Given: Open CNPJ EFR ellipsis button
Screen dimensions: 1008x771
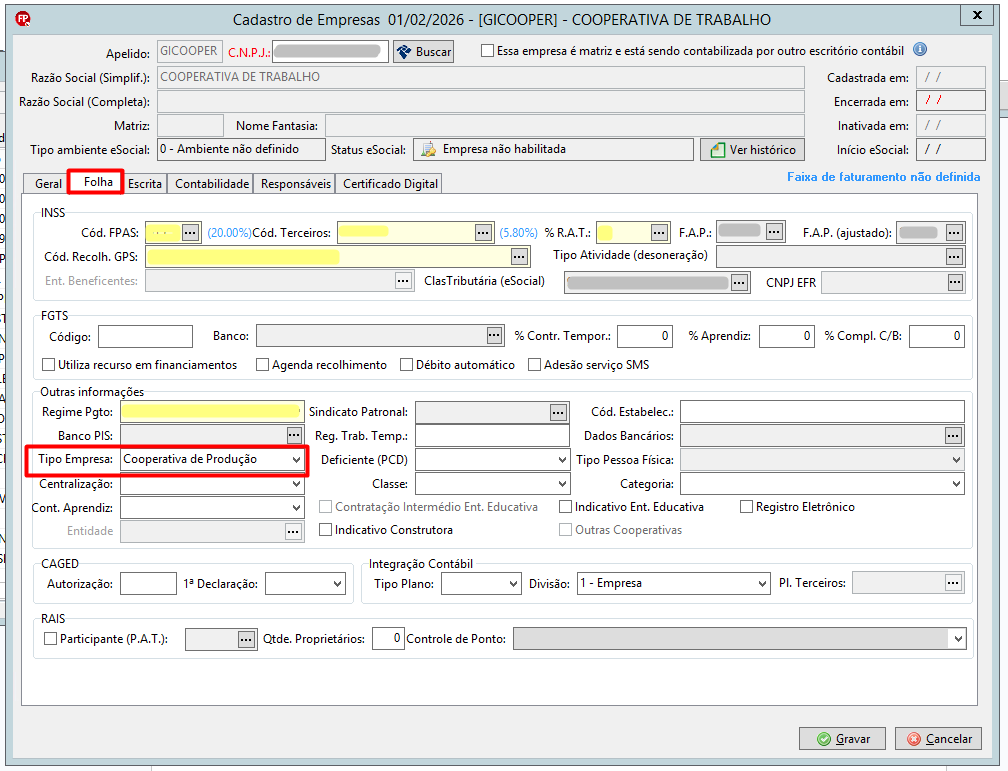Looking at the screenshot, I should [x=955, y=282].
